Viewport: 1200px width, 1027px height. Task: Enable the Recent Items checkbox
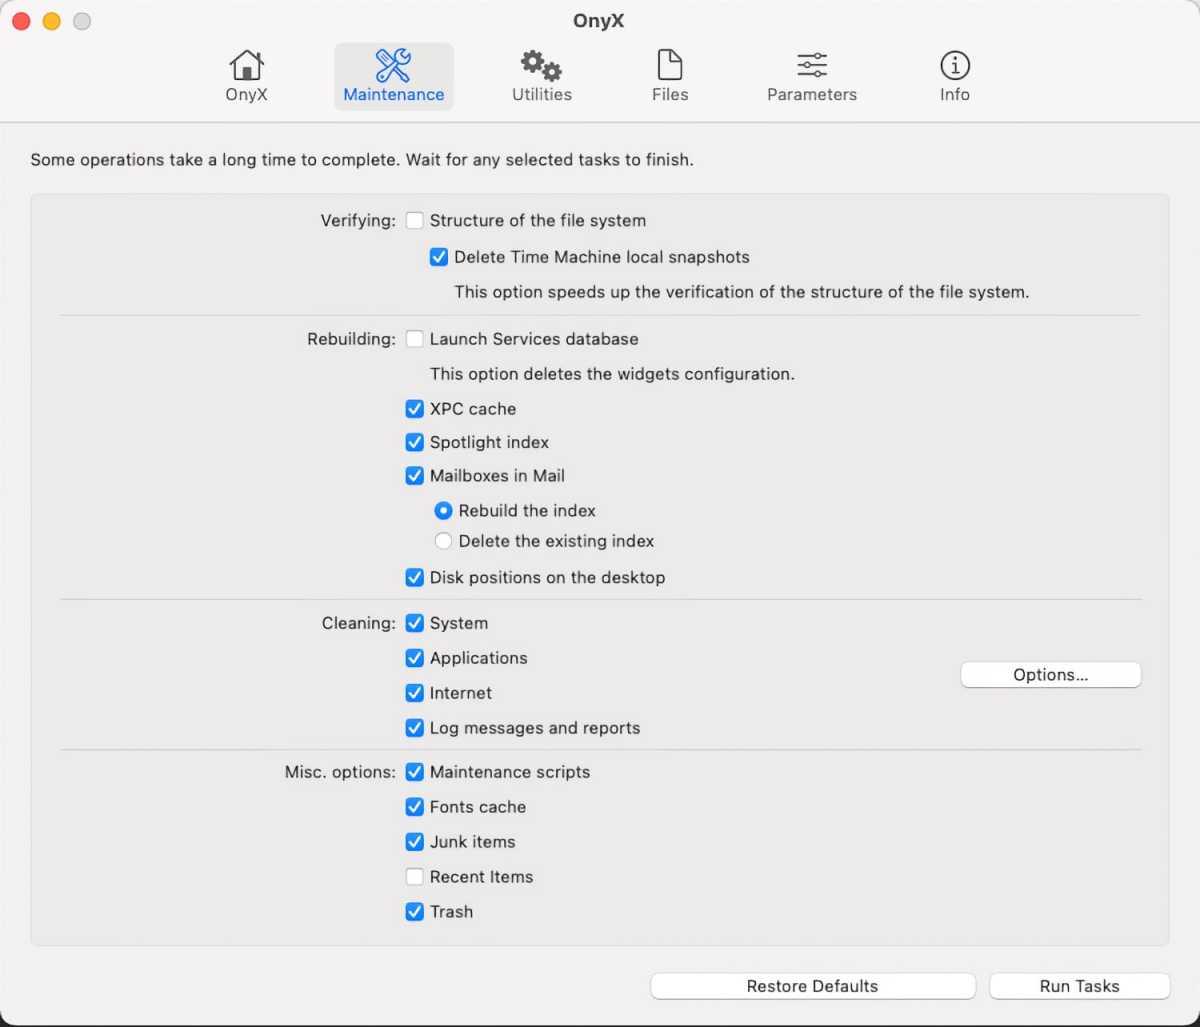[415, 877]
